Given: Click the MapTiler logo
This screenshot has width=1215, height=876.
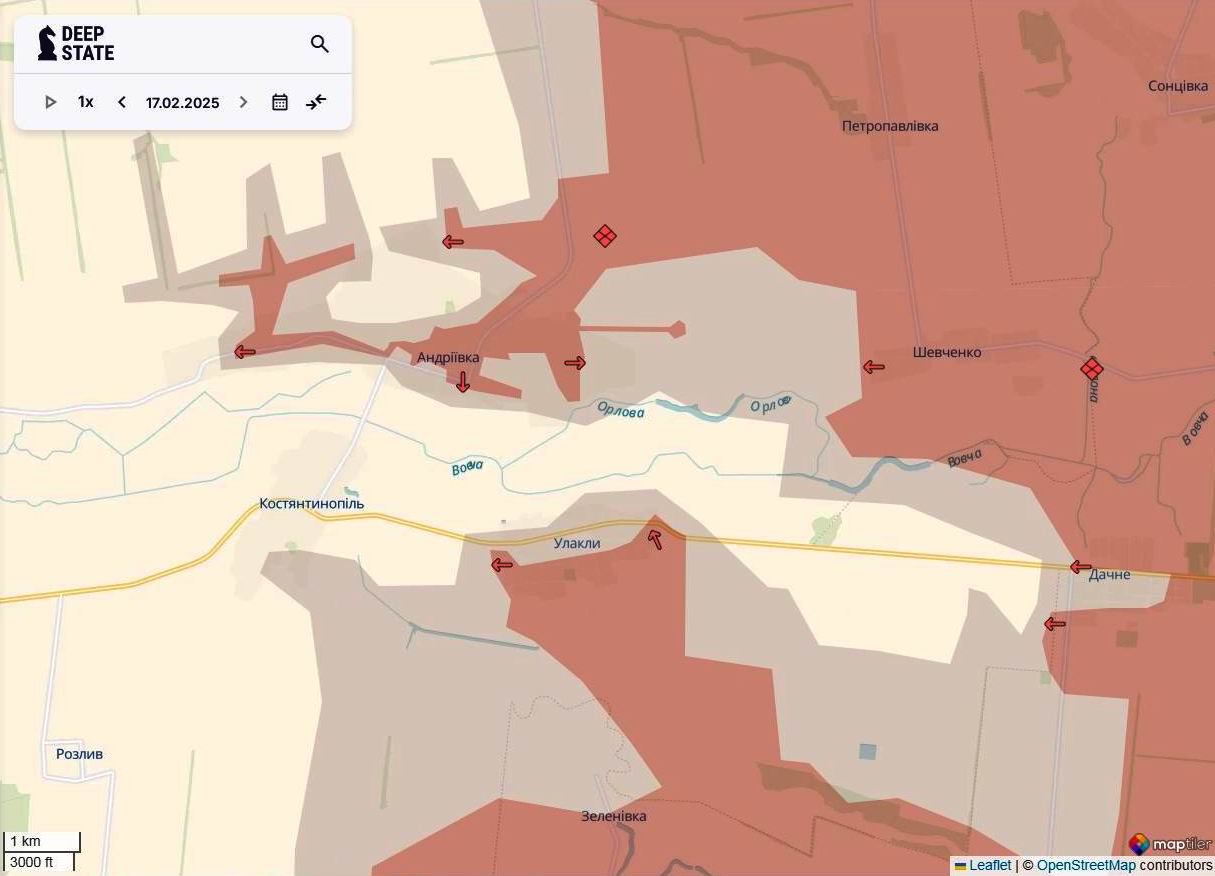Looking at the screenshot, I should click(1168, 844).
